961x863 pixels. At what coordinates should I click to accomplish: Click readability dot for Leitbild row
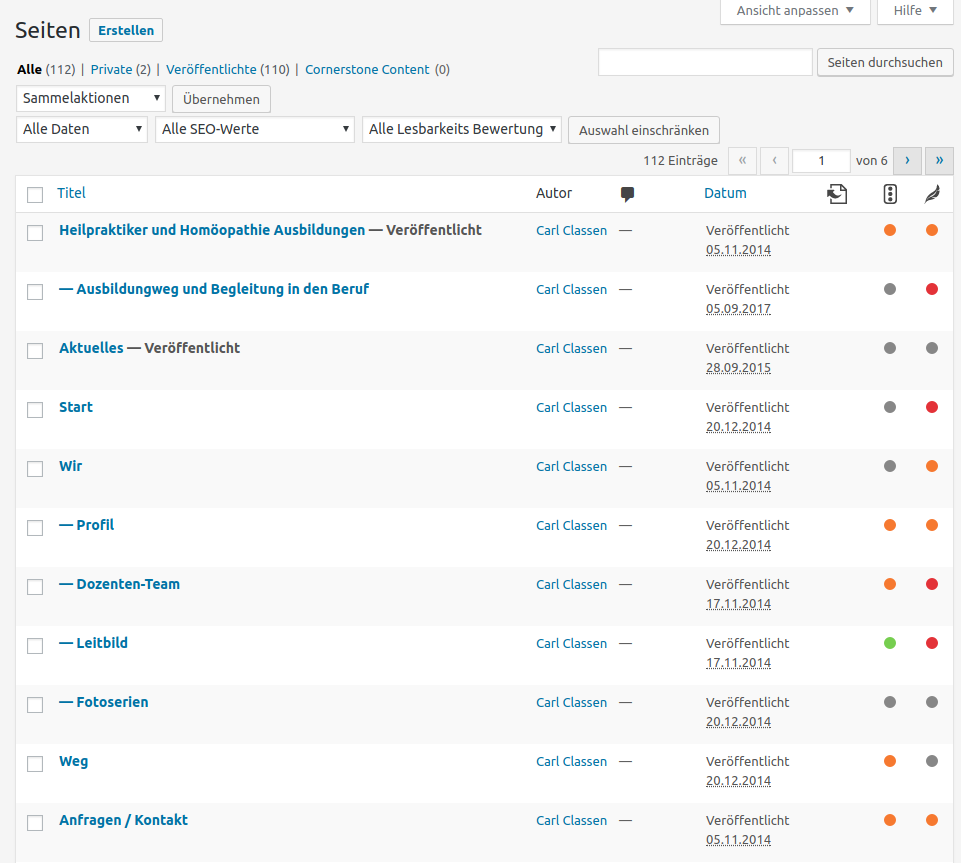932,643
